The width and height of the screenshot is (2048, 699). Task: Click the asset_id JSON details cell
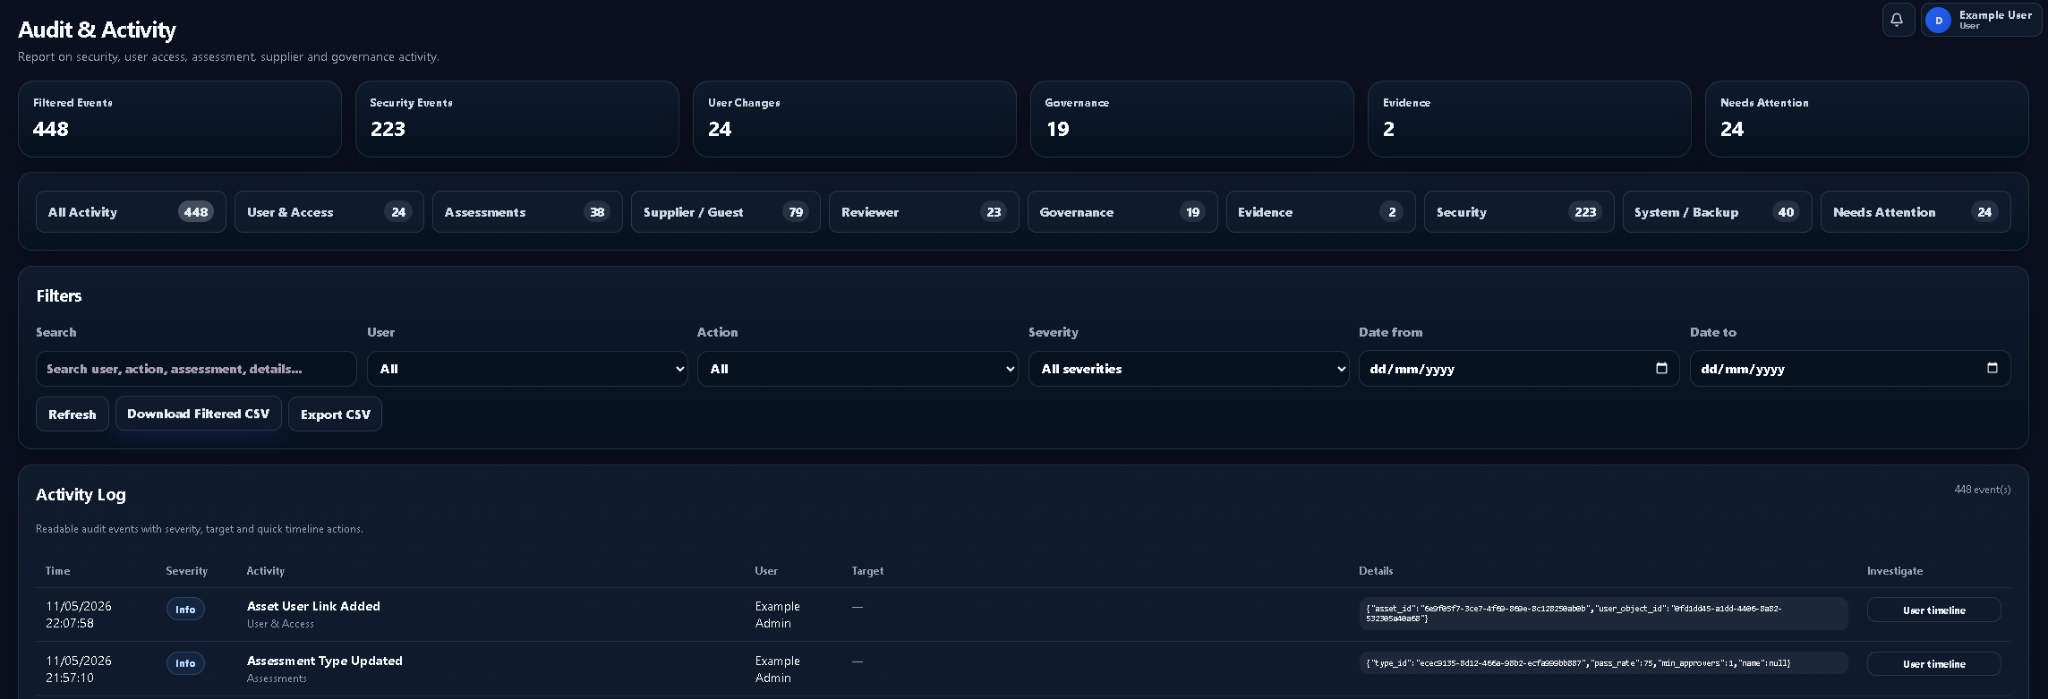click(x=1603, y=614)
